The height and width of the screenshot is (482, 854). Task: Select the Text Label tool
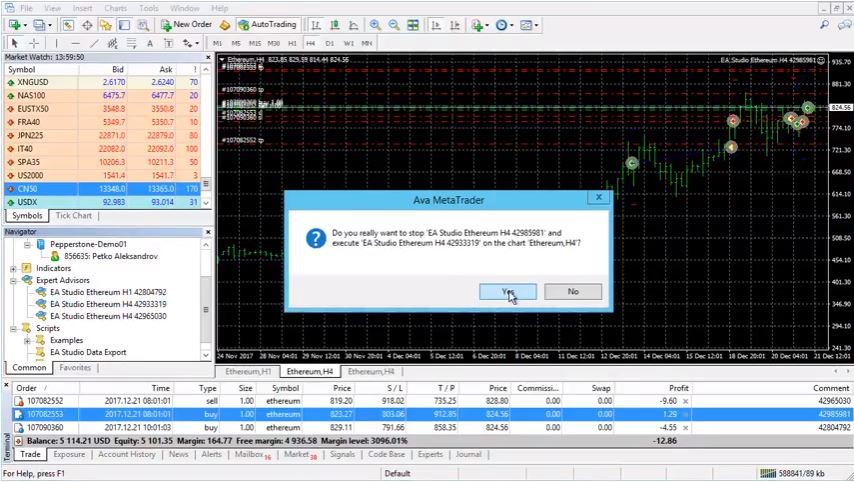tap(168, 44)
